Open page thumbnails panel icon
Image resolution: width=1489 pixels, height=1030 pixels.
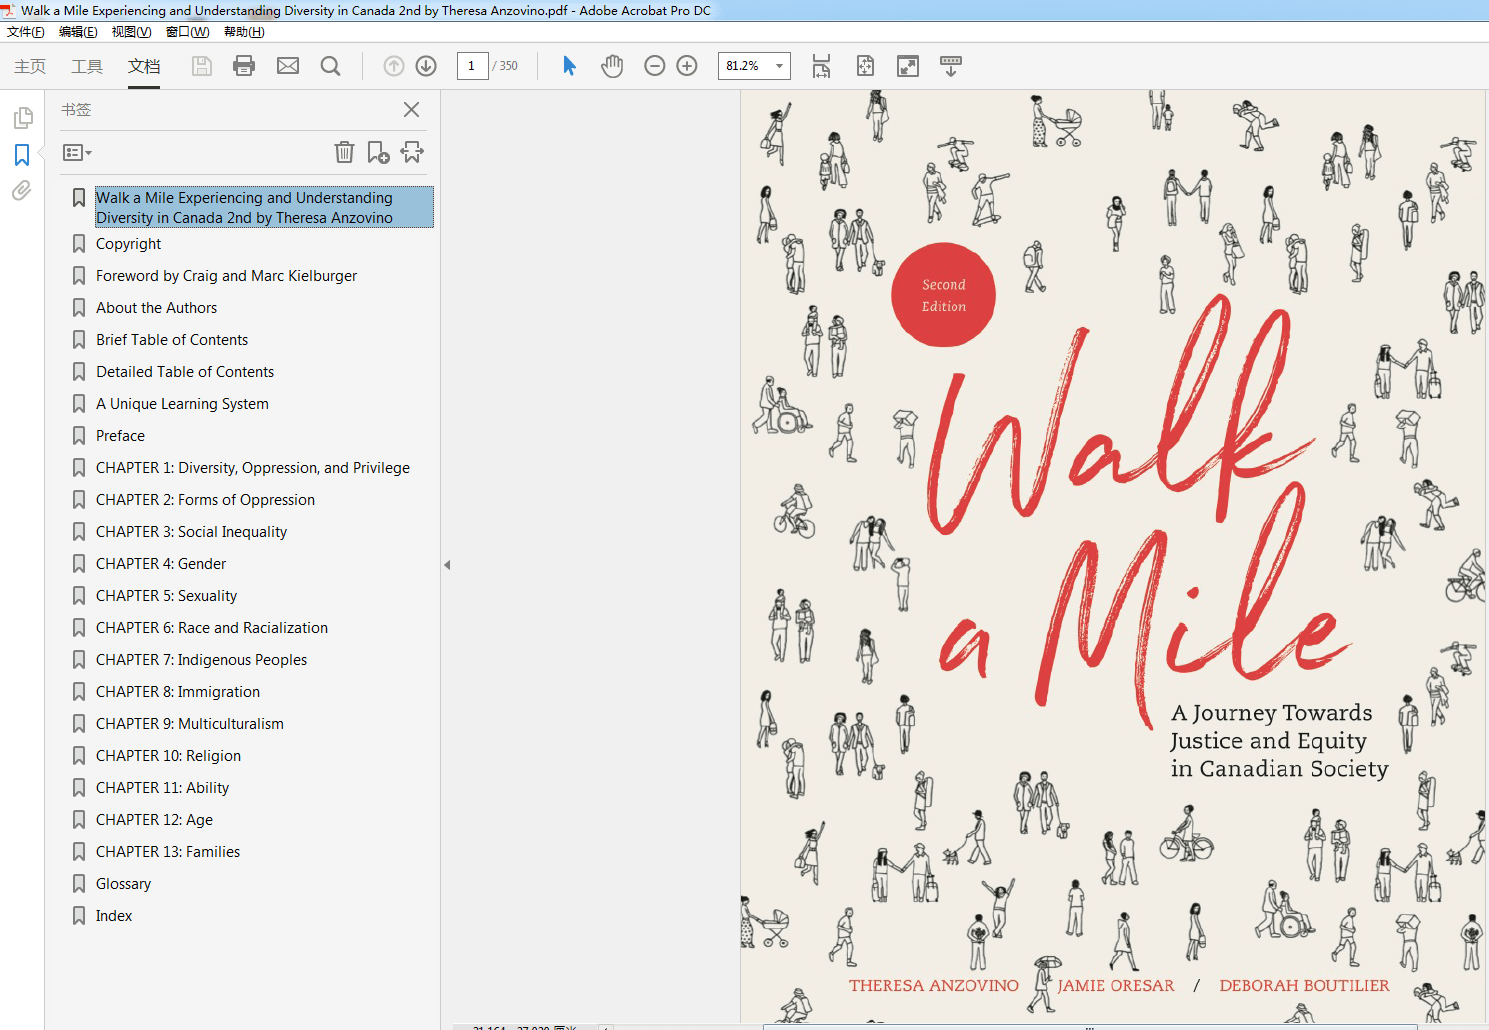pos(22,118)
